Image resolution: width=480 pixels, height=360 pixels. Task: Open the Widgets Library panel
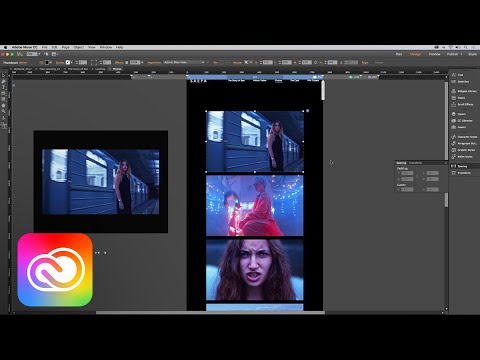[464, 91]
